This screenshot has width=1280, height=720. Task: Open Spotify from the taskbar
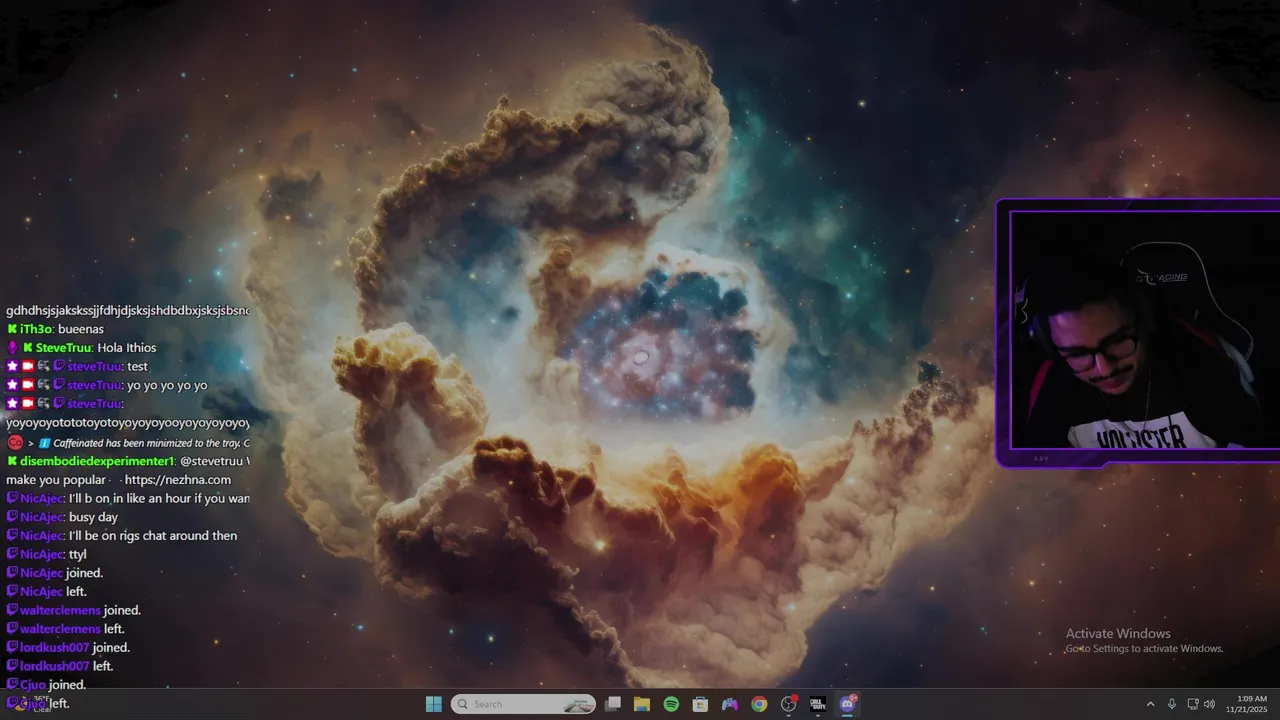pyautogui.click(x=671, y=704)
